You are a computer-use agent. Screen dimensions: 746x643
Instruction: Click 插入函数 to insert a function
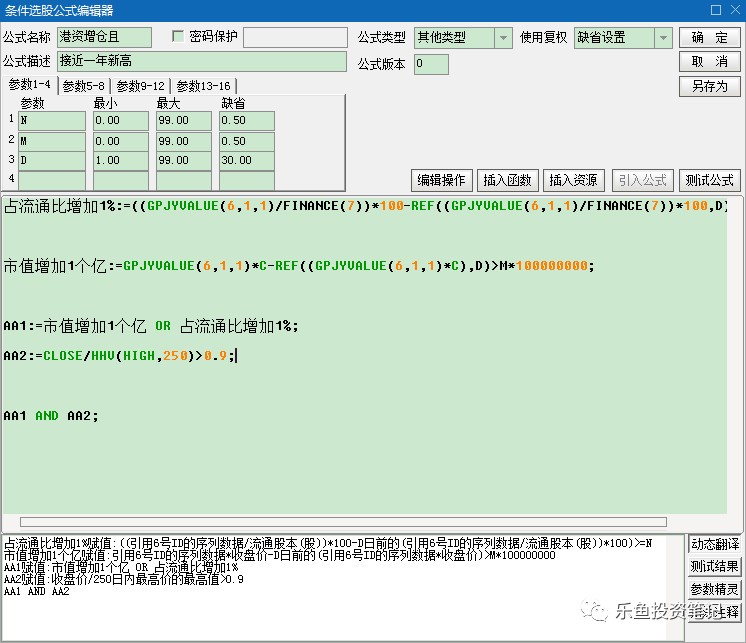point(507,180)
